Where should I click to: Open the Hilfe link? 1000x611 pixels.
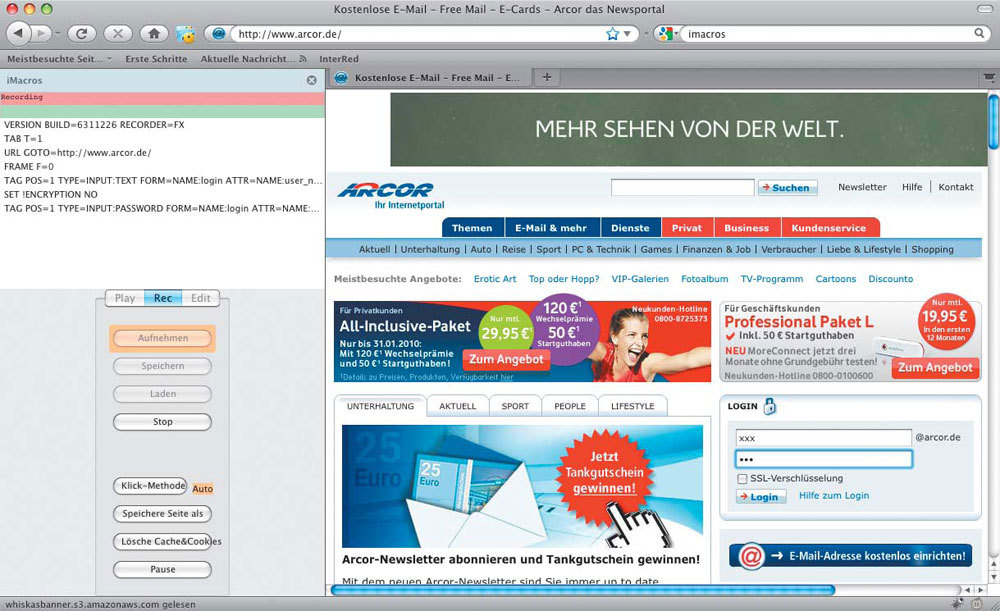pos(912,187)
